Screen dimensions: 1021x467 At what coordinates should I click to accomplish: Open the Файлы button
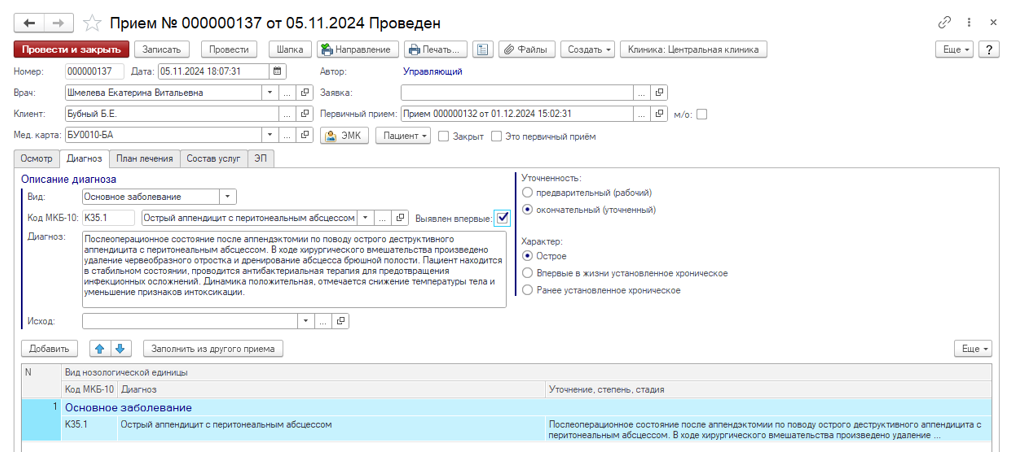click(x=527, y=50)
